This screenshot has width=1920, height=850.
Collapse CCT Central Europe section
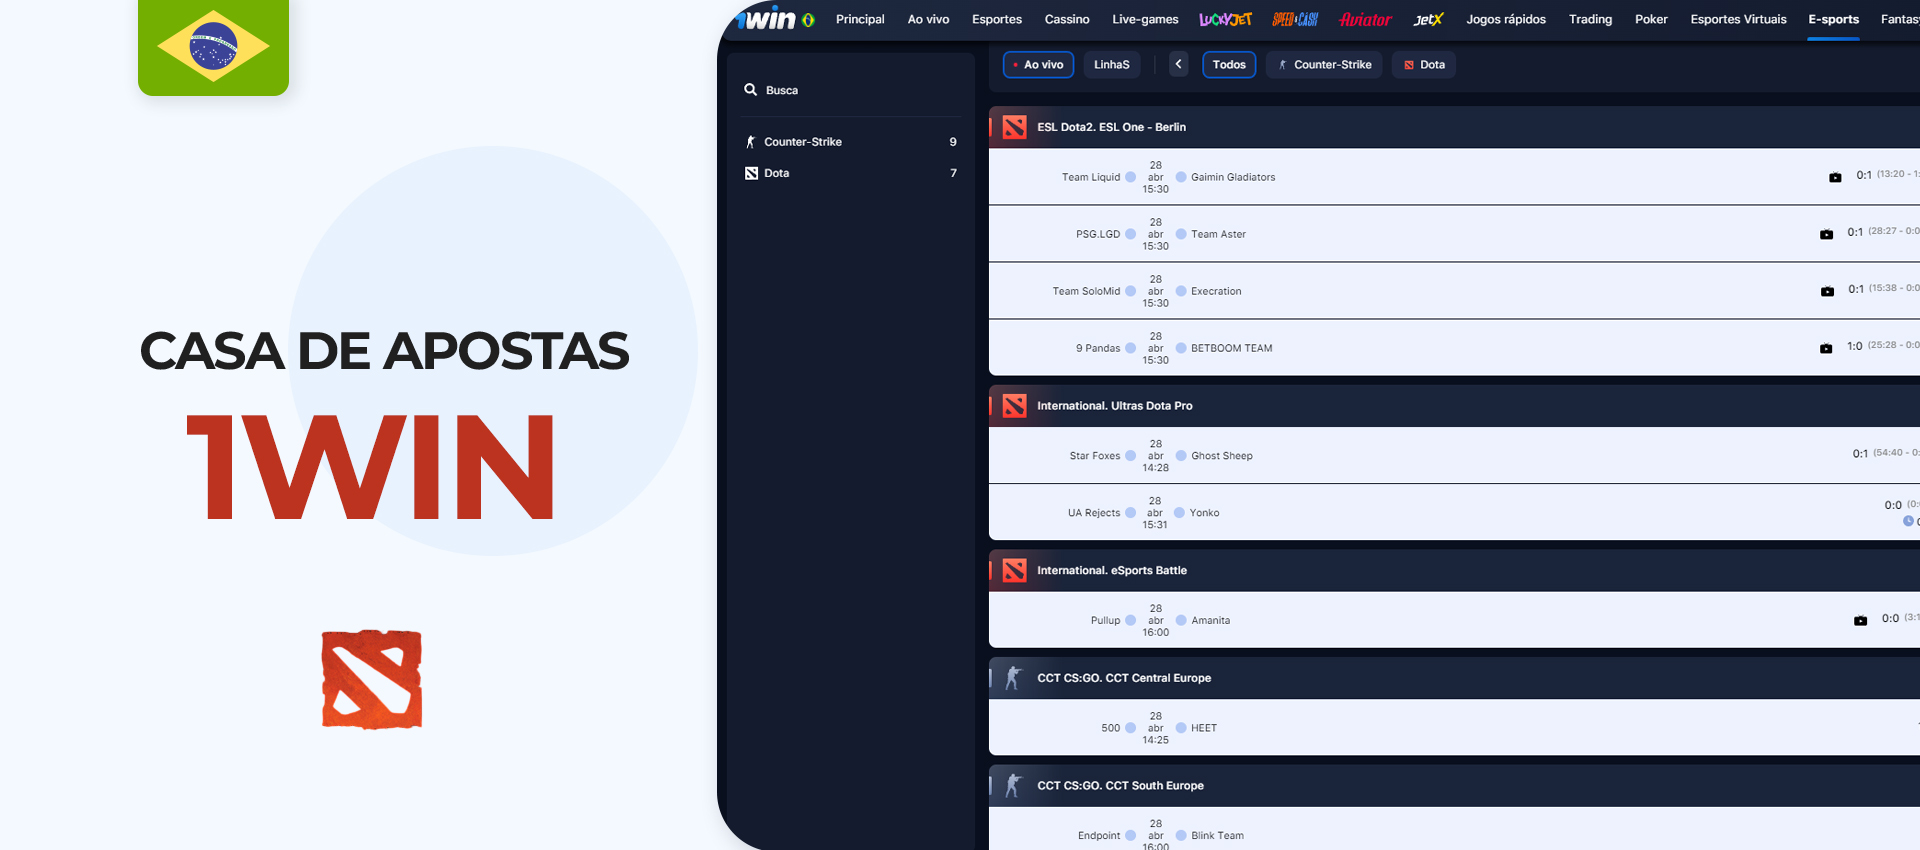pyautogui.click(x=1454, y=678)
